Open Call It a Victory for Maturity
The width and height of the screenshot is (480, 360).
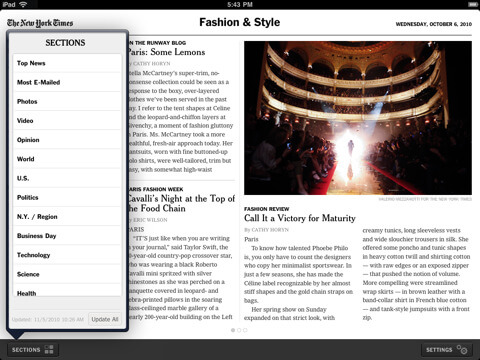click(x=300, y=218)
